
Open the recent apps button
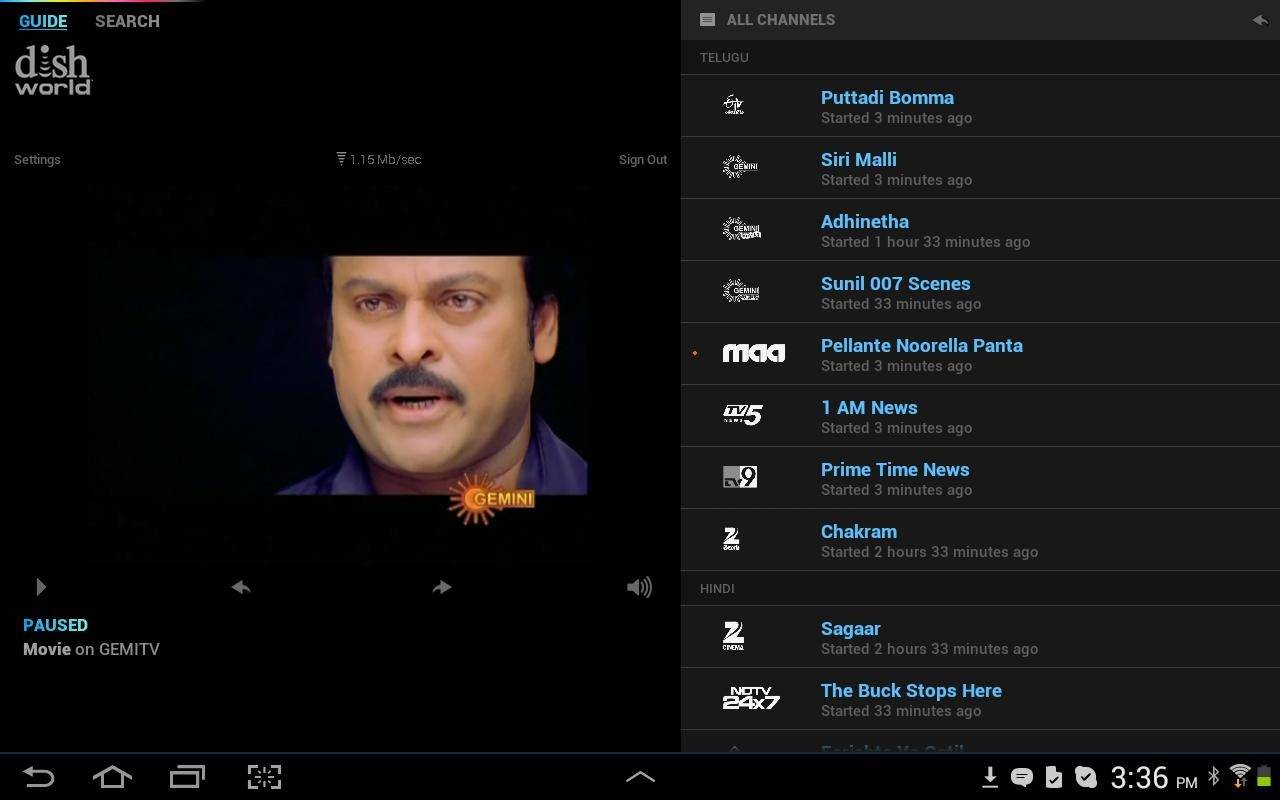click(x=187, y=777)
